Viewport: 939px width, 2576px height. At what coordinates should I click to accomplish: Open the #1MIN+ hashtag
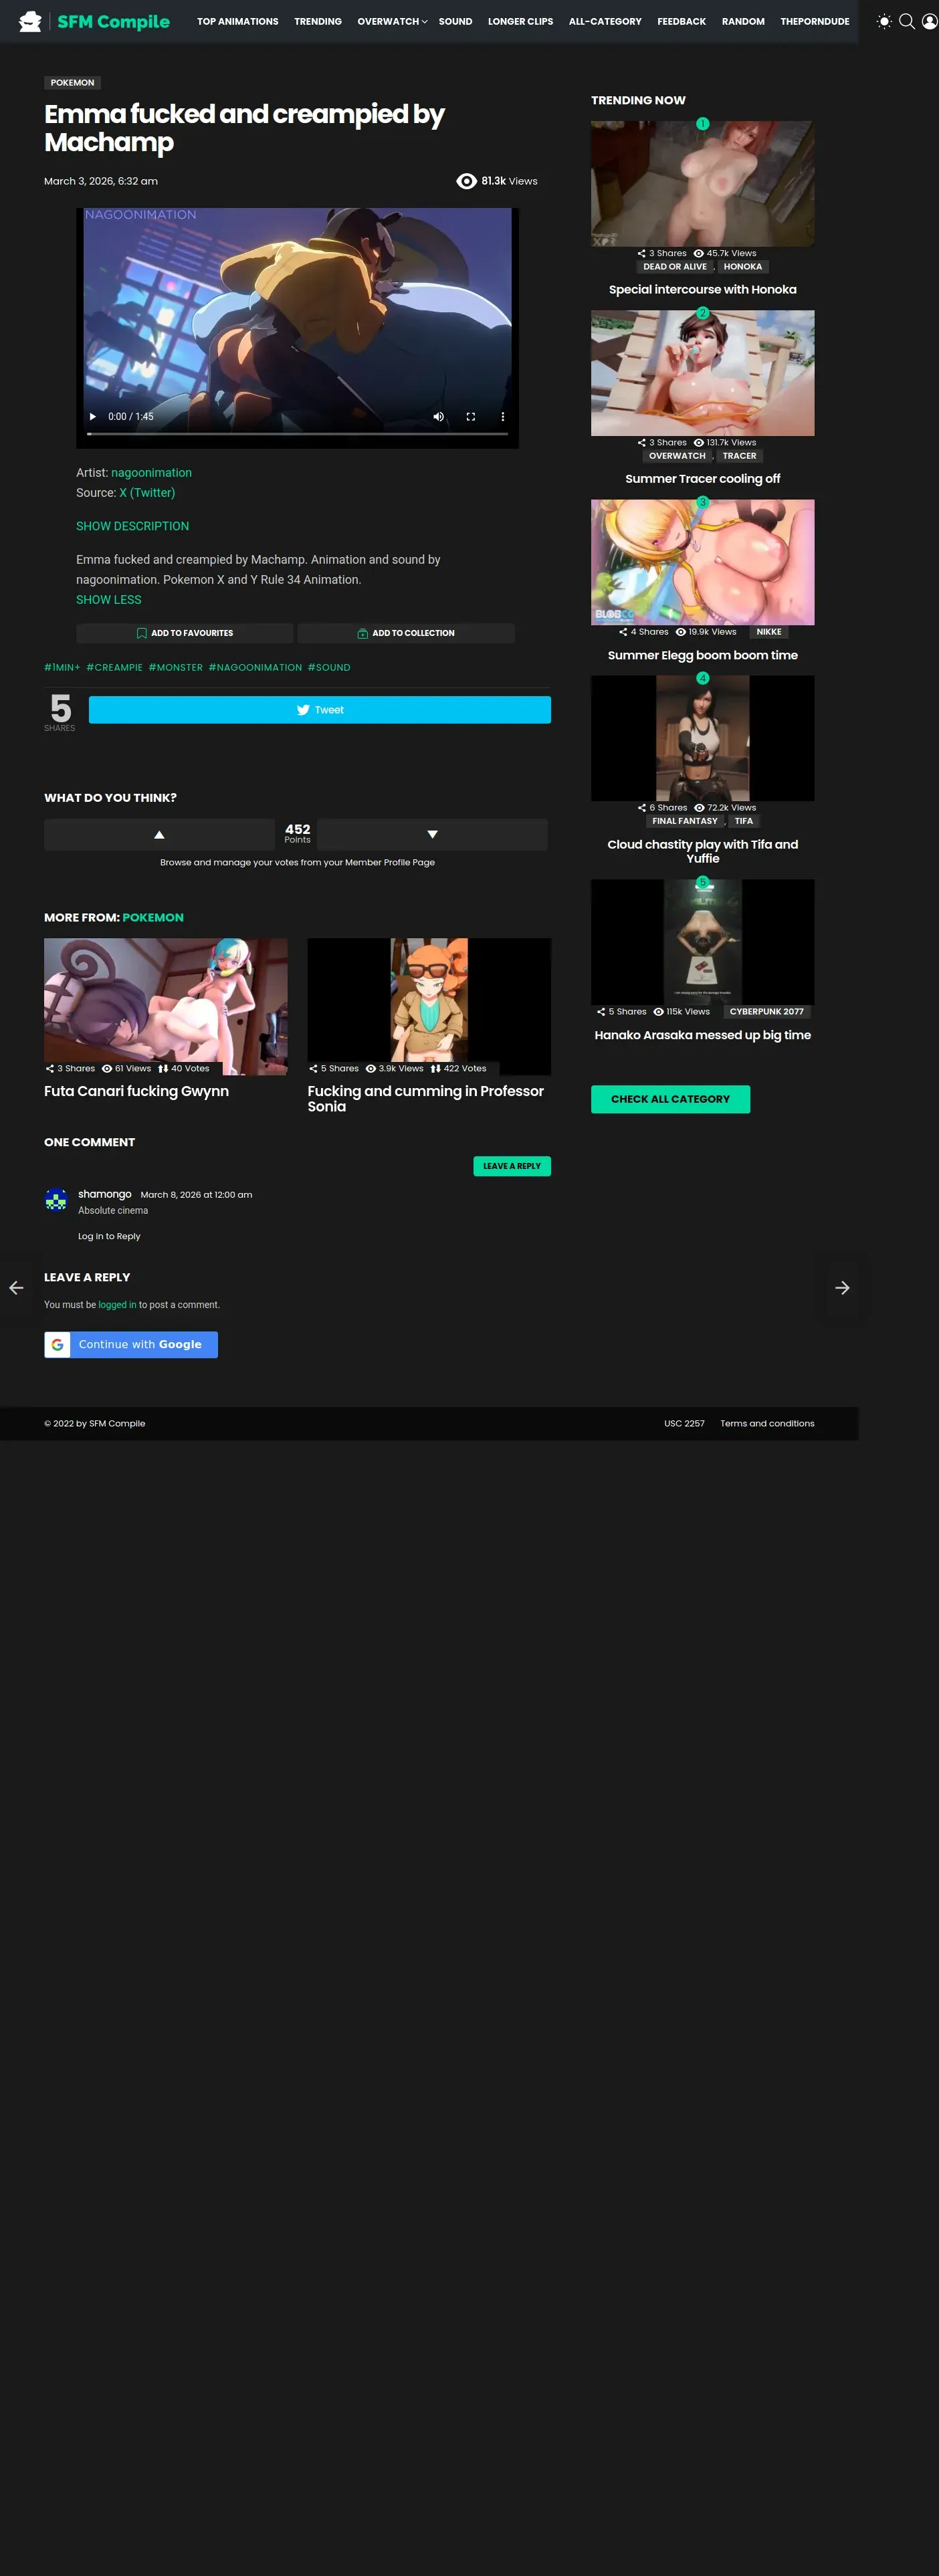coord(62,668)
